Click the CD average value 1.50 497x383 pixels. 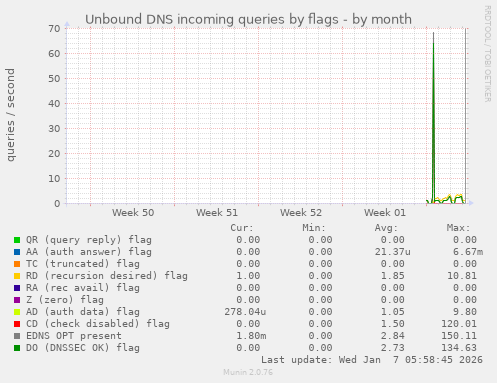(392, 324)
